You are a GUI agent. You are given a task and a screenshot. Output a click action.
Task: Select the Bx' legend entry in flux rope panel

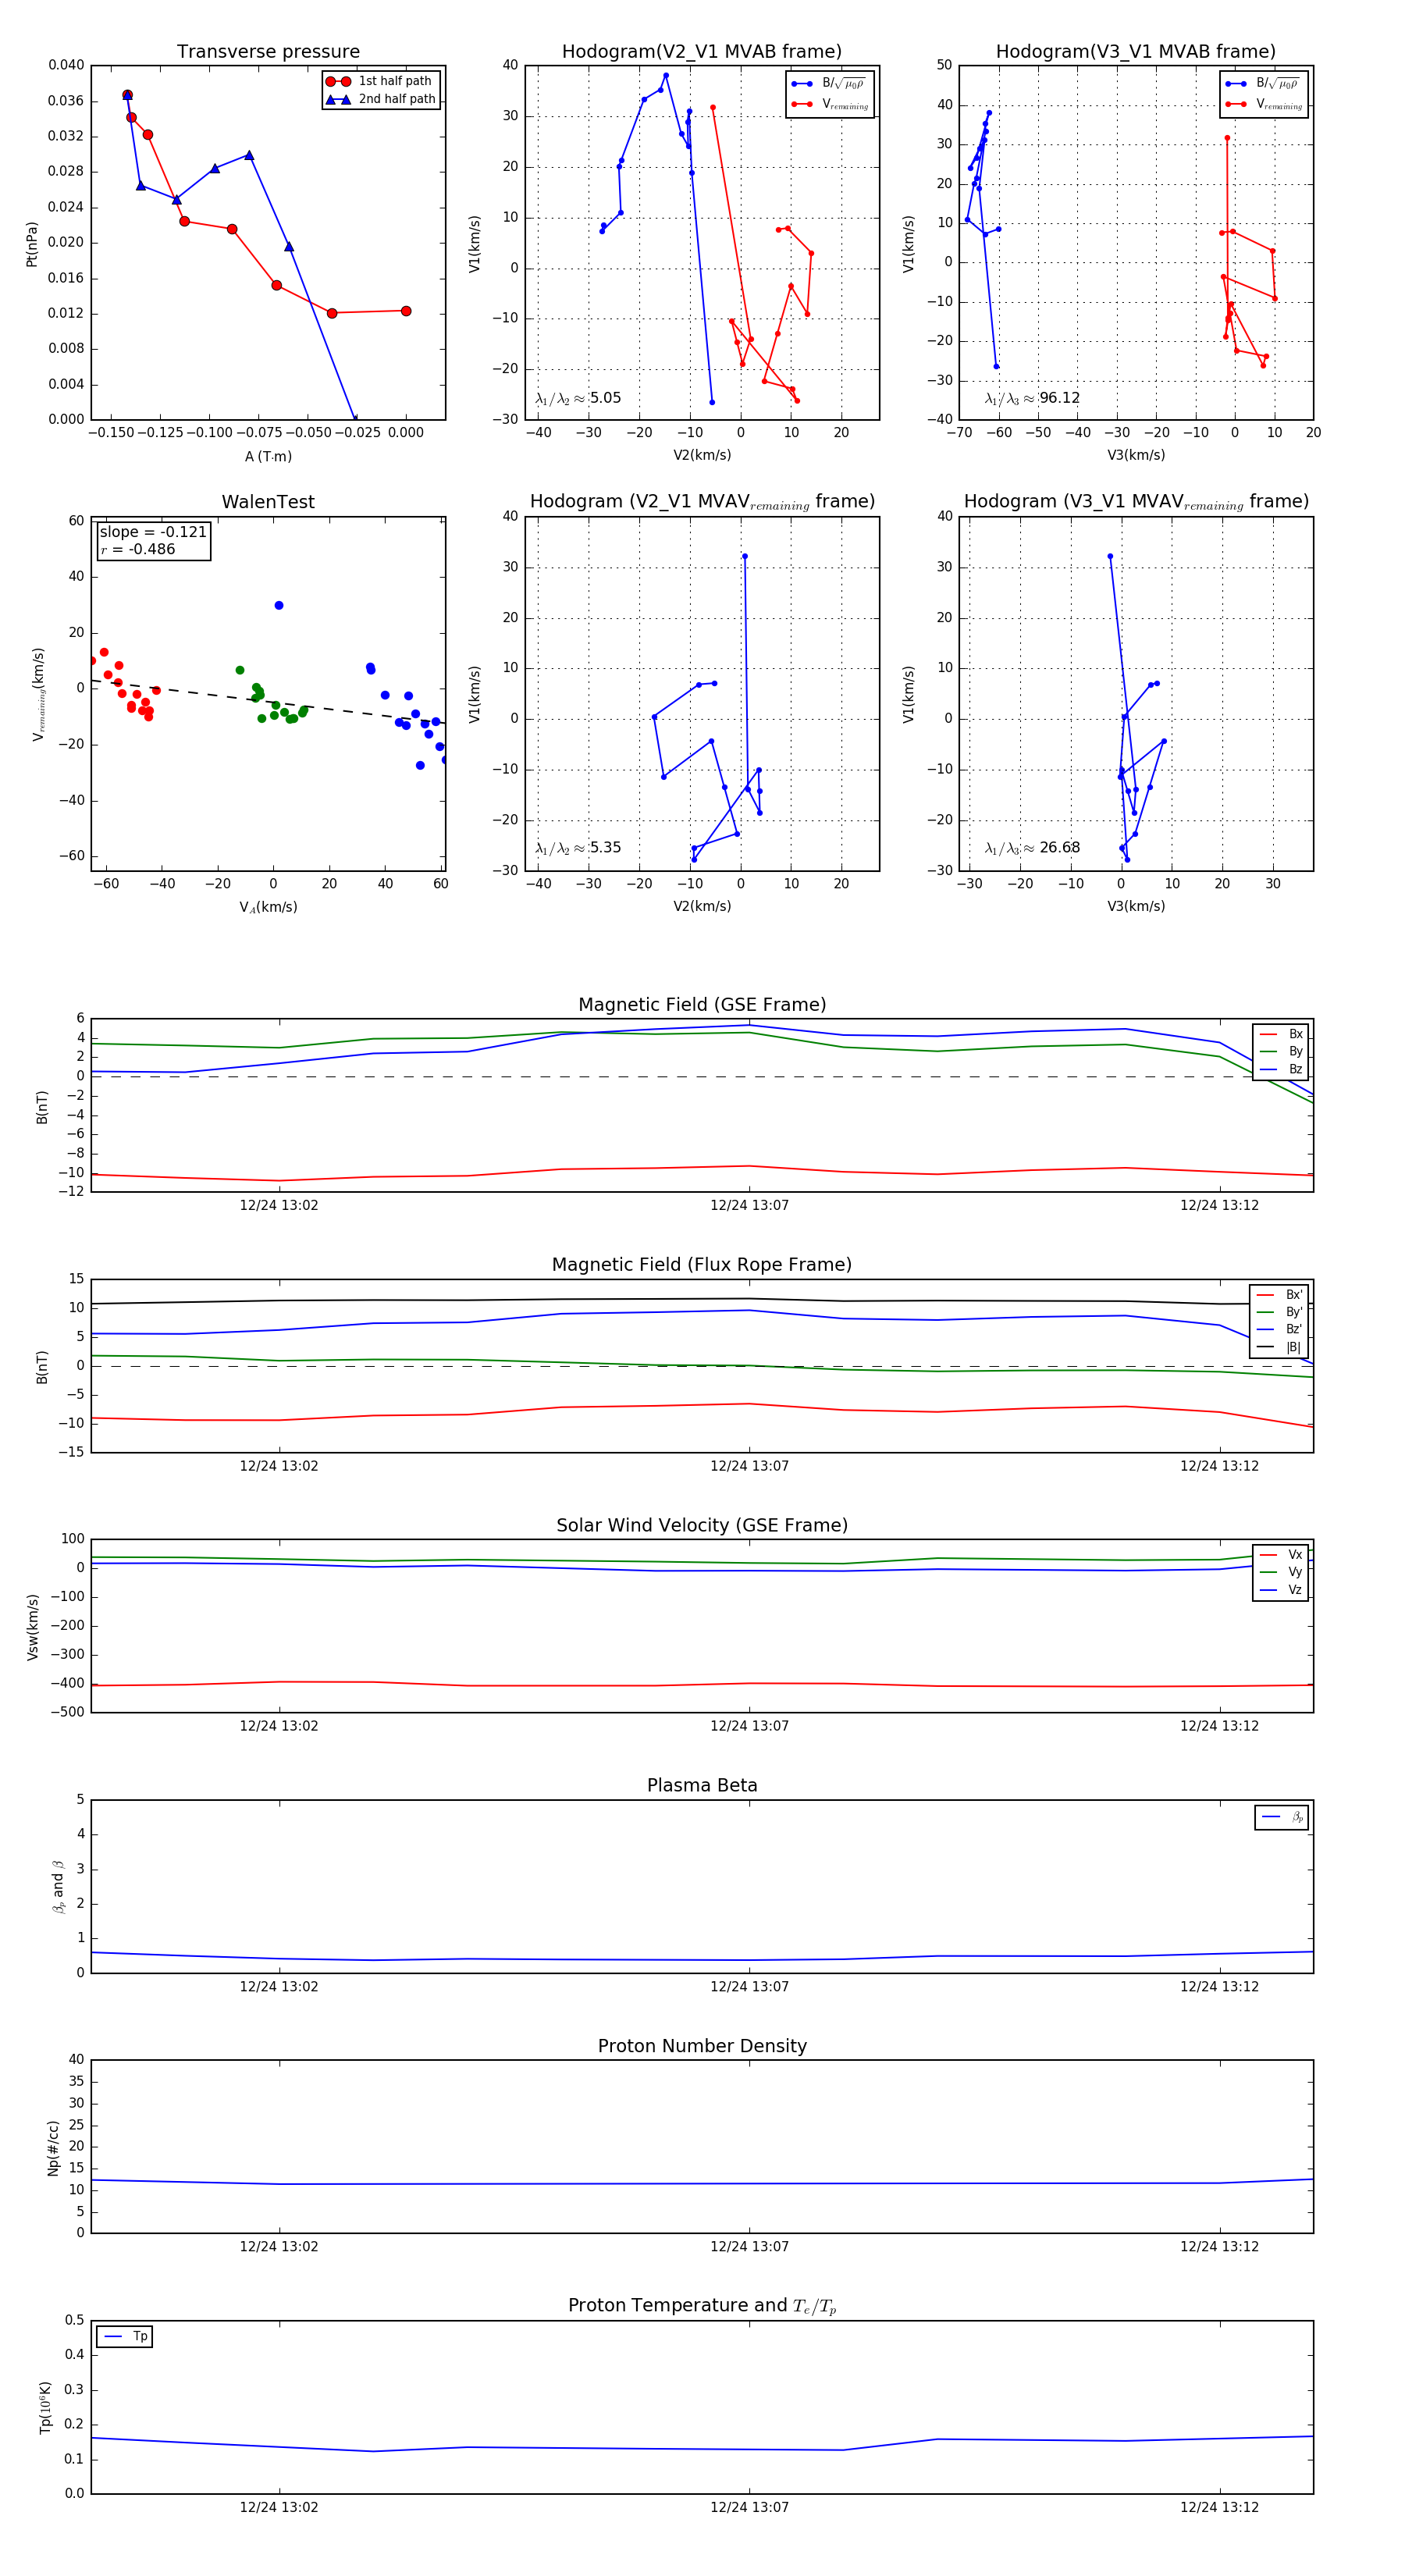(1280, 1294)
